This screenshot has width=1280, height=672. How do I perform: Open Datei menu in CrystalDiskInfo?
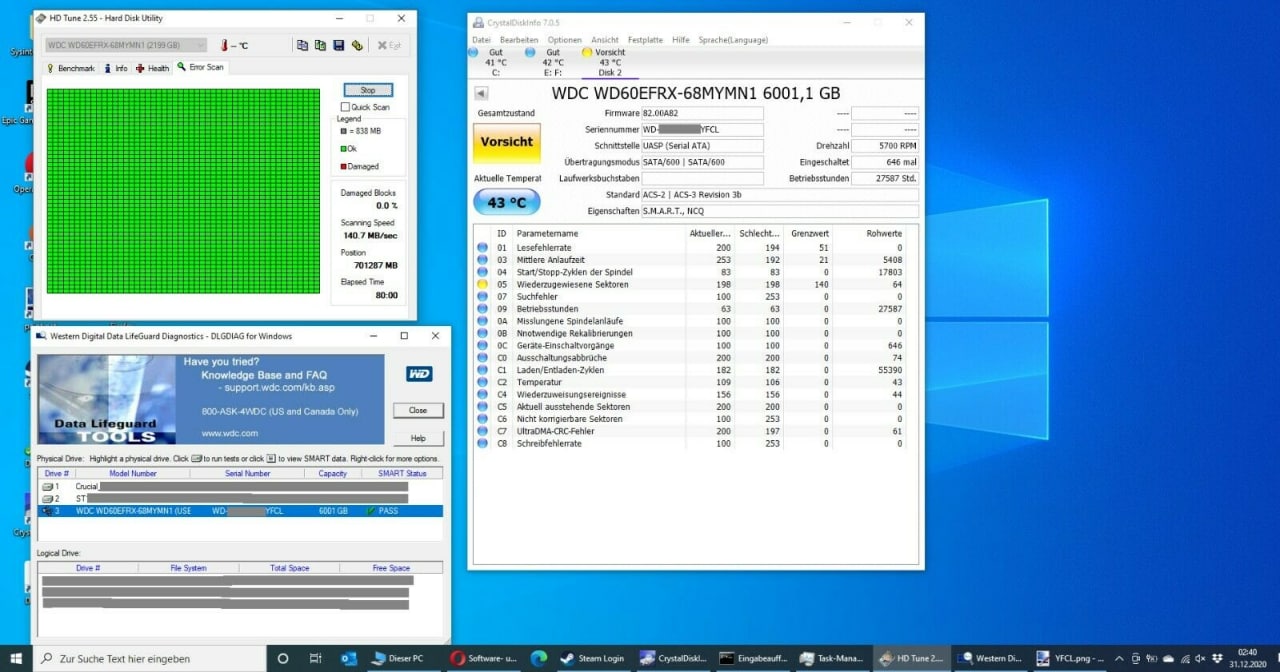pyautogui.click(x=481, y=40)
